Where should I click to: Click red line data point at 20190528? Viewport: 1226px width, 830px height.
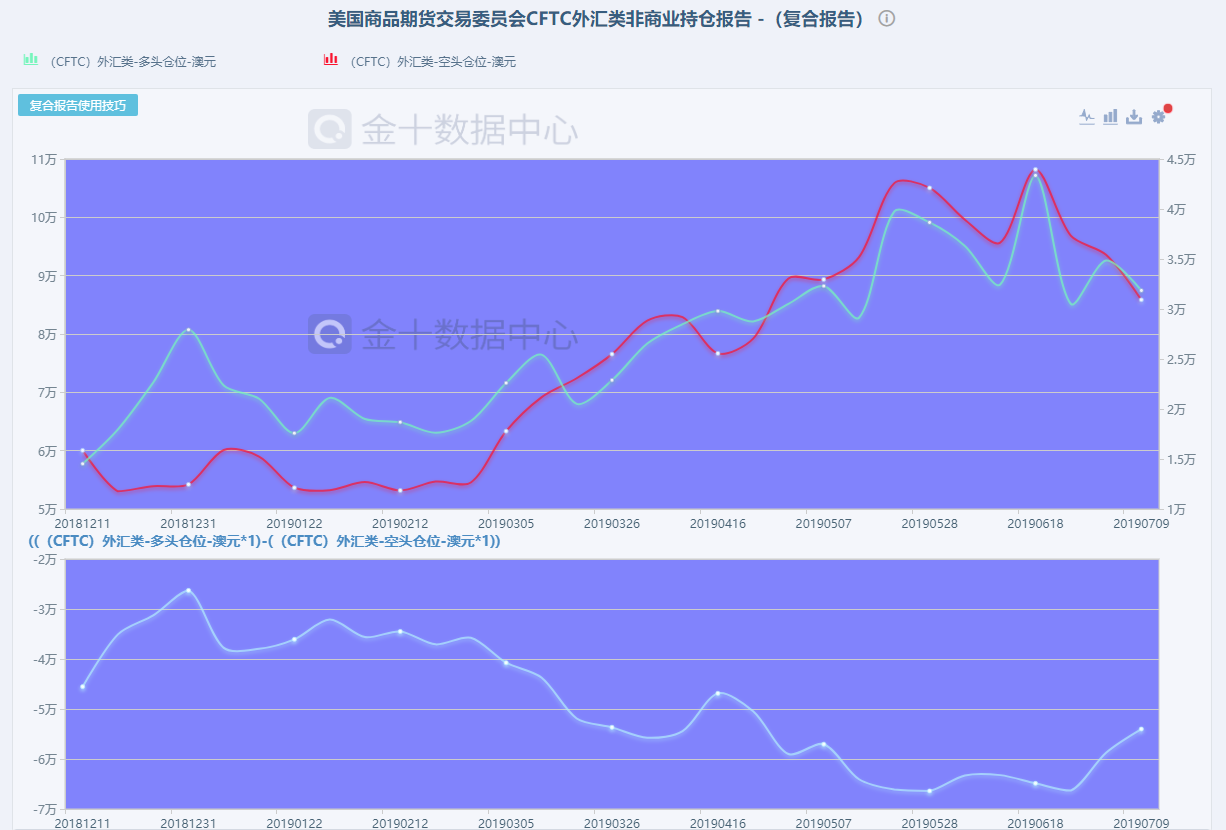[x=929, y=188]
